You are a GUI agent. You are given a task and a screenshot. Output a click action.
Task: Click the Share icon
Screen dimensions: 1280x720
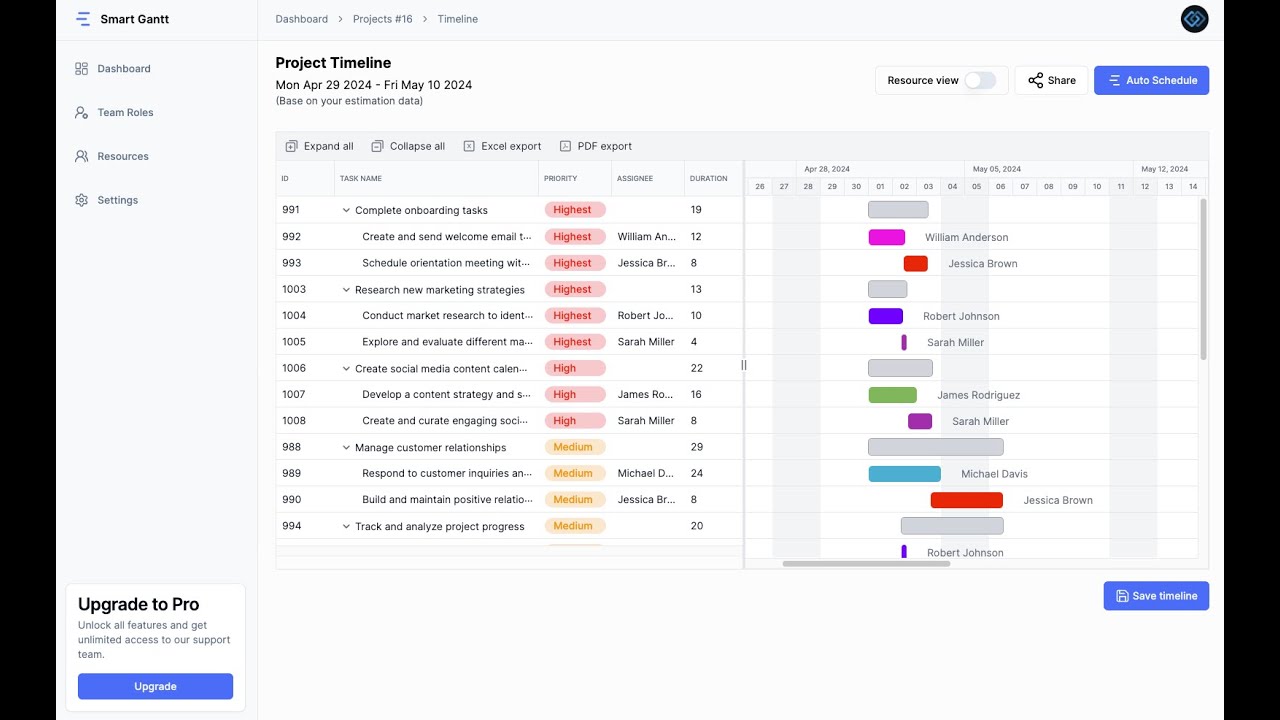tap(1035, 81)
